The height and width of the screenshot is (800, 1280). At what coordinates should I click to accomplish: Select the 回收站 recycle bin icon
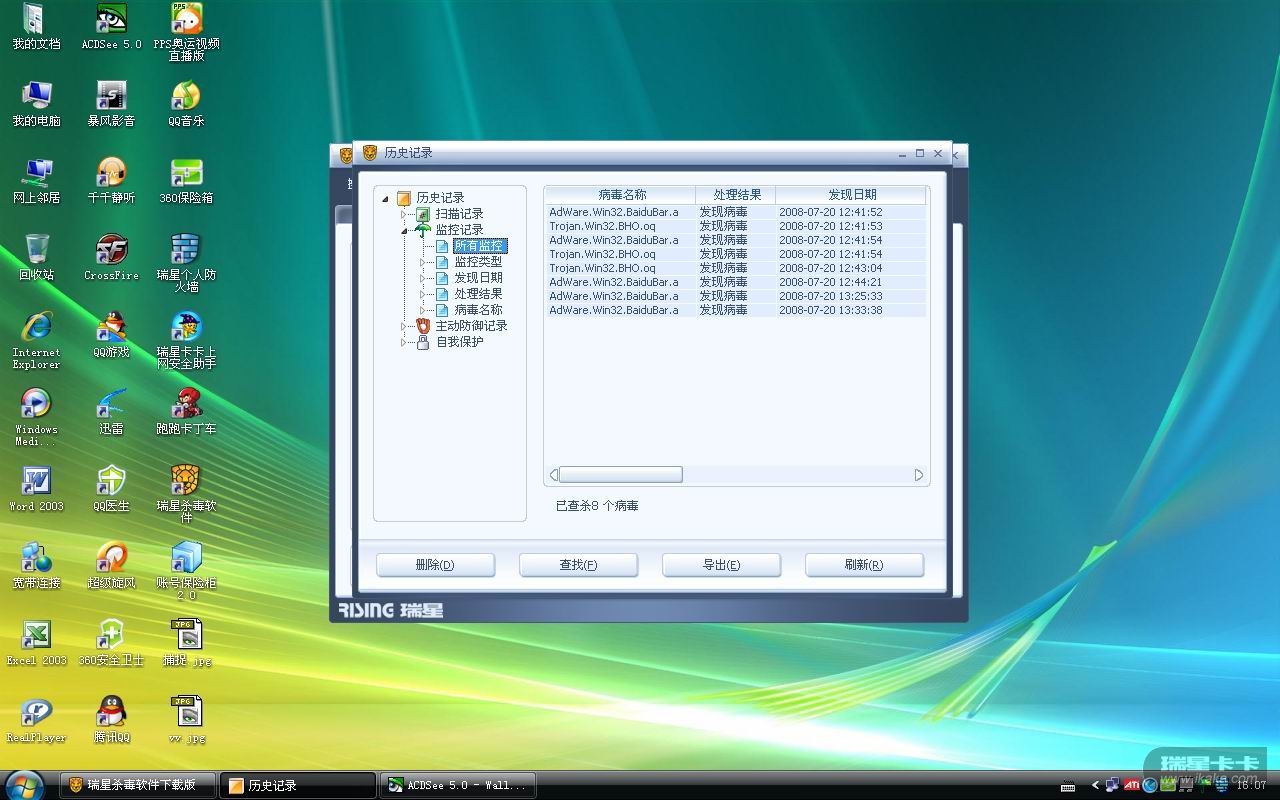pyautogui.click(x=36, y=258)
